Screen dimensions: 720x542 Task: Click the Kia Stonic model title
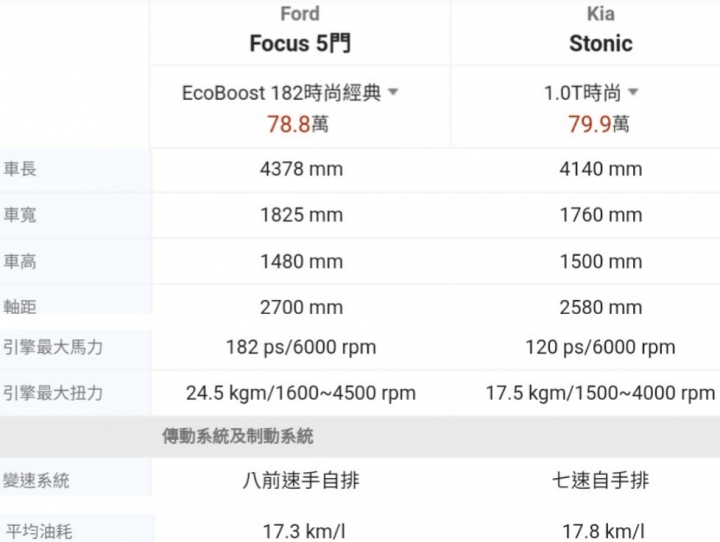point(601,44)
